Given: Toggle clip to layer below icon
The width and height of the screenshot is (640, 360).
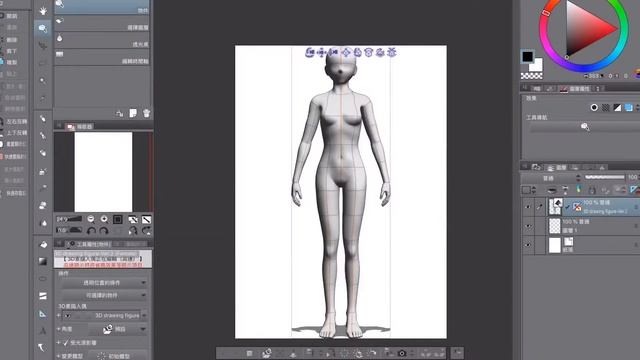Looking at the screenshot, I should click(x=551, y=190).
